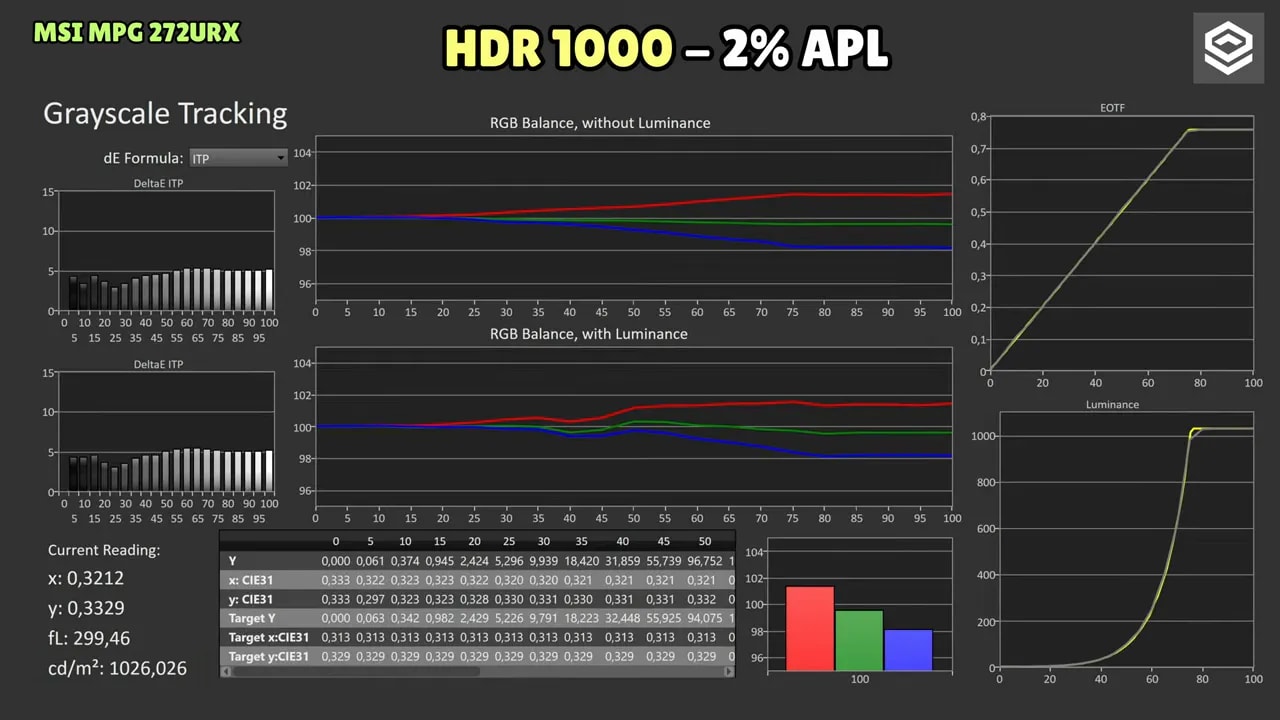Image resolution: width=1280 pixels, height=720 pixels.
Task: Click the Target Y value 18,223
Action: pyautogui.click(x=581, y=618)
